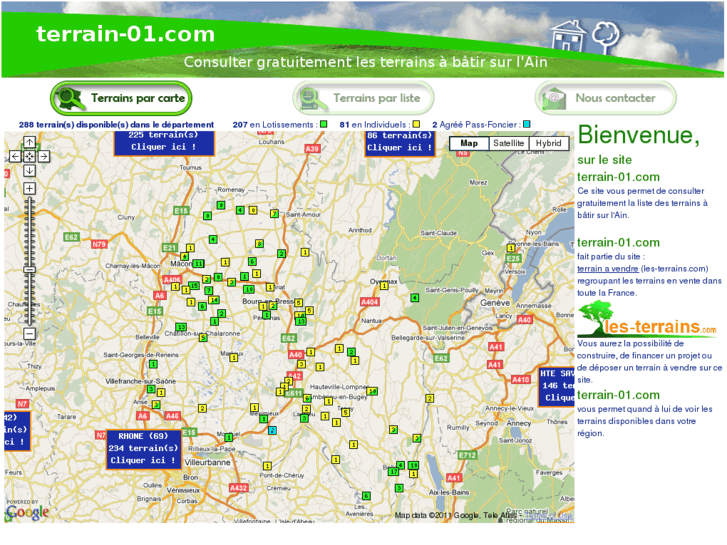
Task: Click the 225 terrain(s) Cliquer ici box
Action: [164, 143]
